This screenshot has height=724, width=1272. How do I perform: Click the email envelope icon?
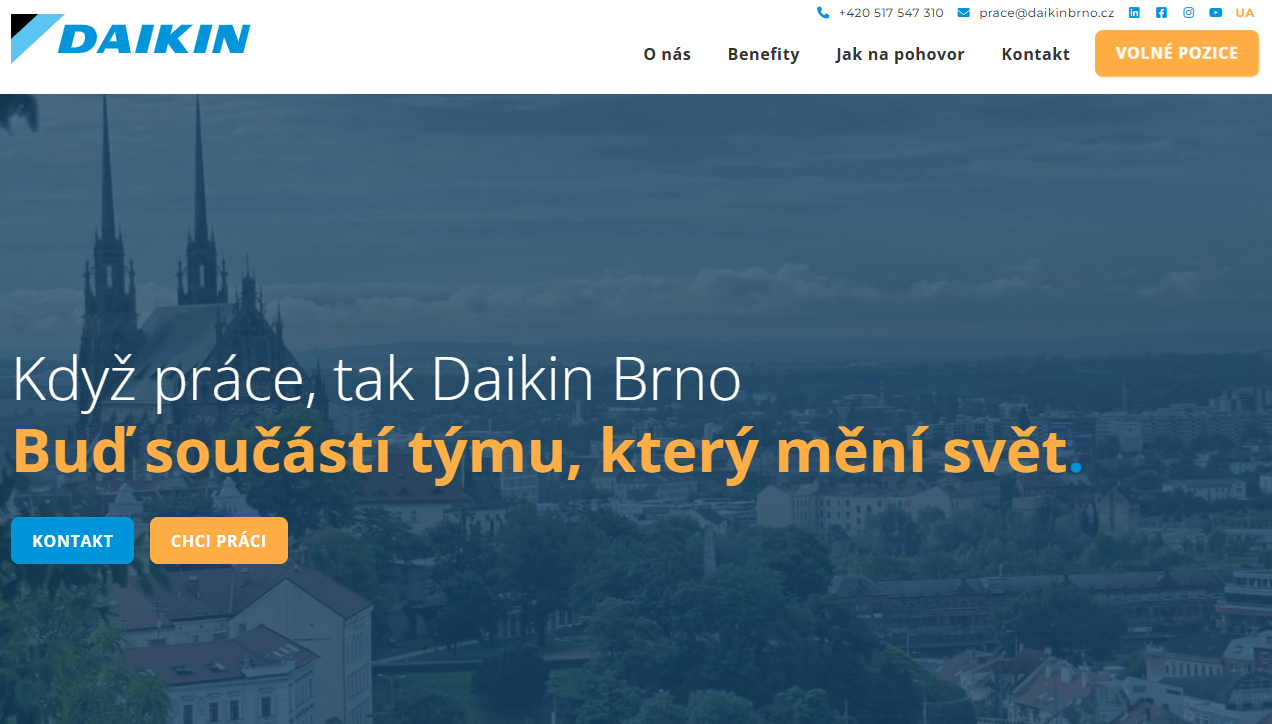pos(963,13)
